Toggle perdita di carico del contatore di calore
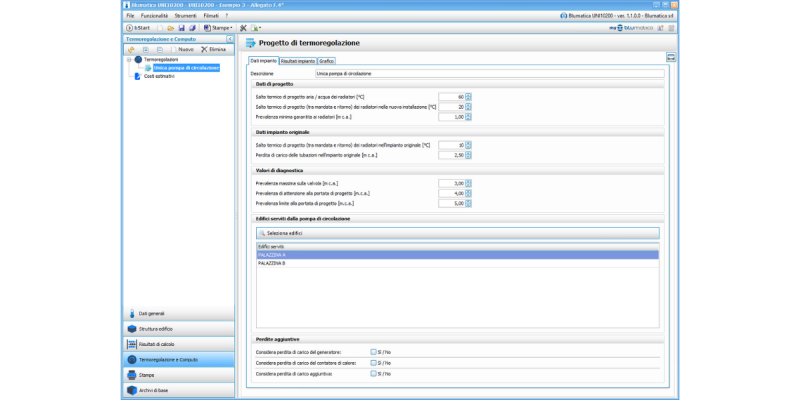This screenshot has width=800, height=400. (373, 363)
